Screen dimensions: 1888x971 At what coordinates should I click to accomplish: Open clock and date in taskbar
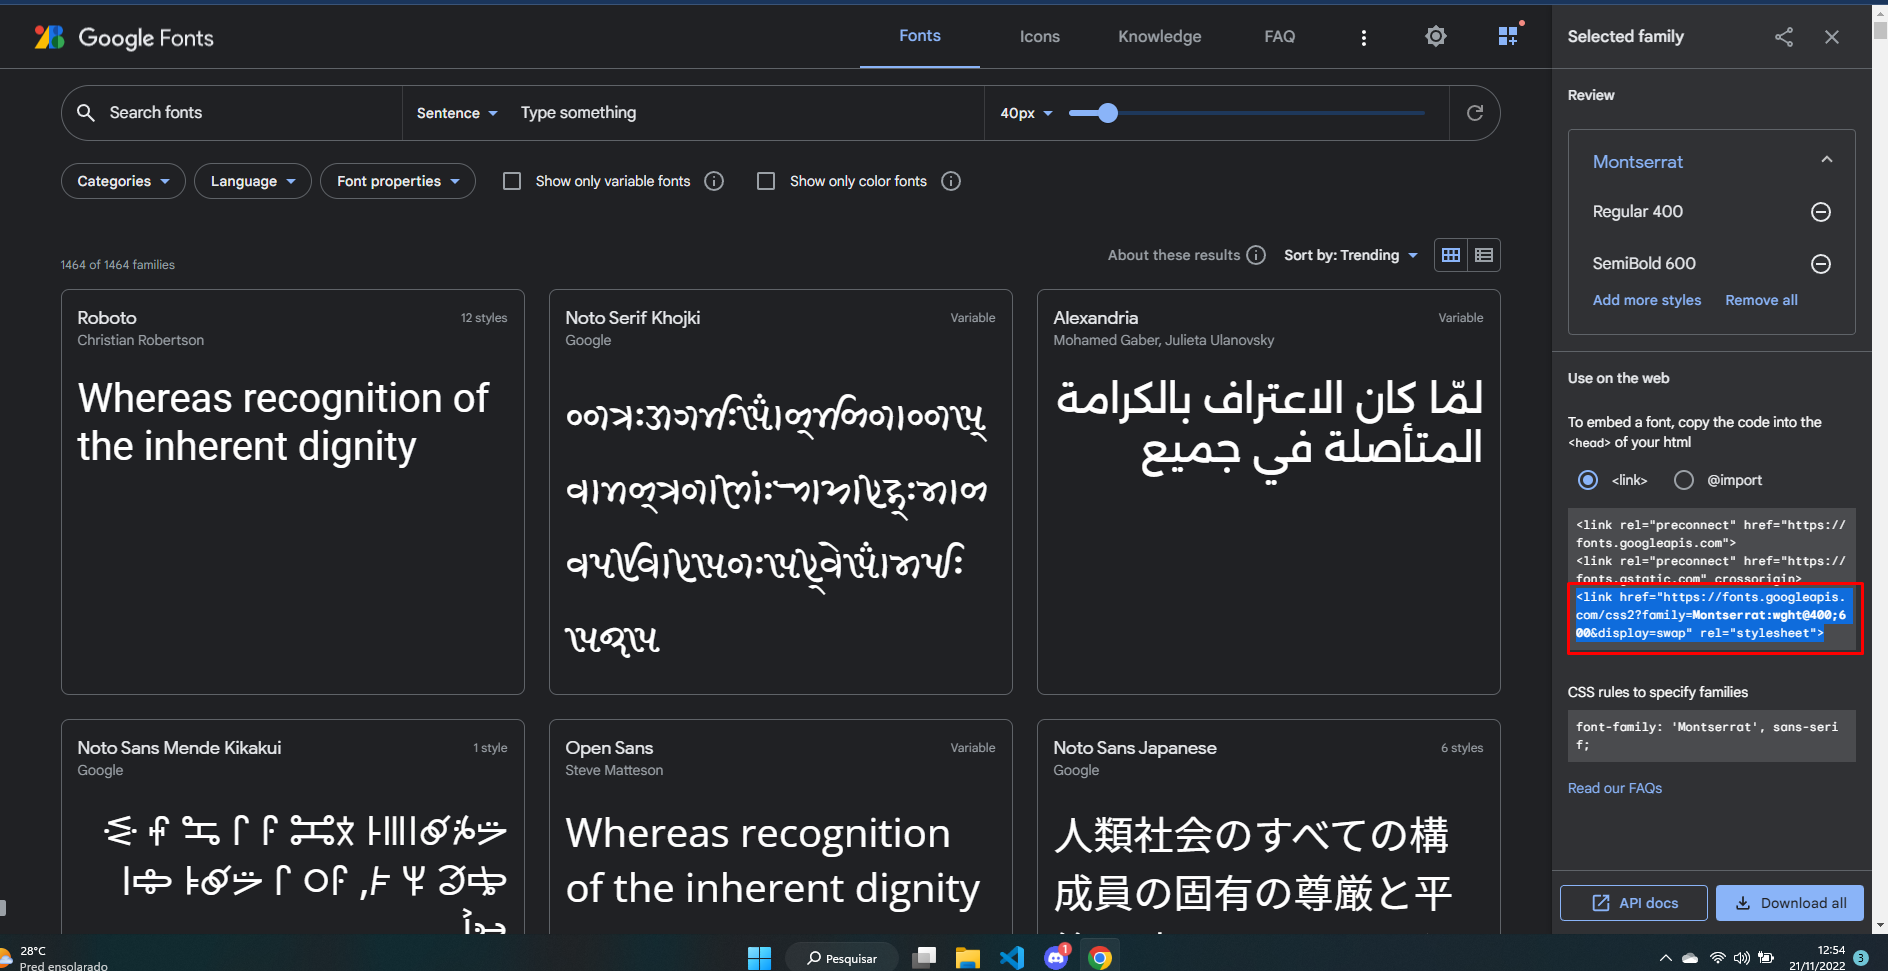coord(1817,958)
